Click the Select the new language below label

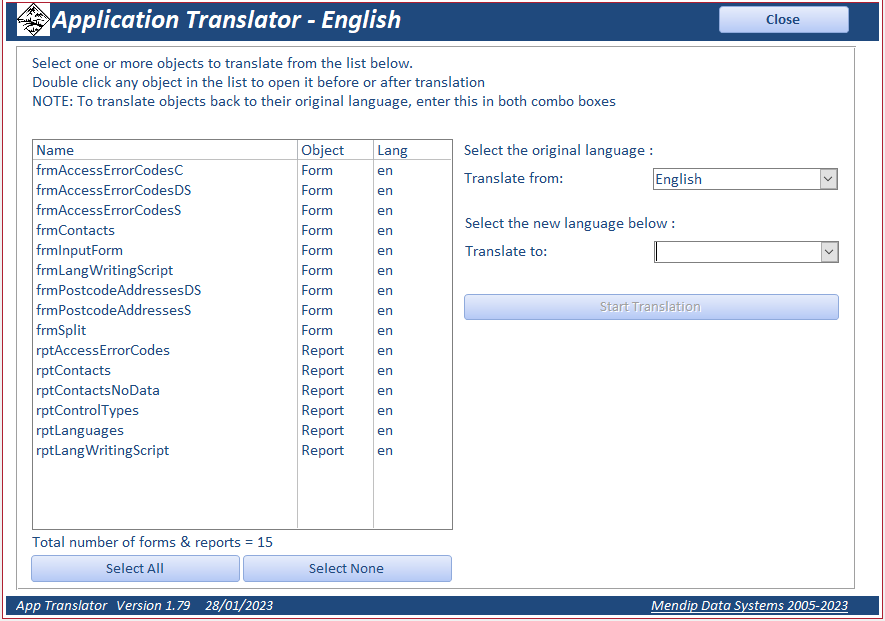tap(570, 224)
